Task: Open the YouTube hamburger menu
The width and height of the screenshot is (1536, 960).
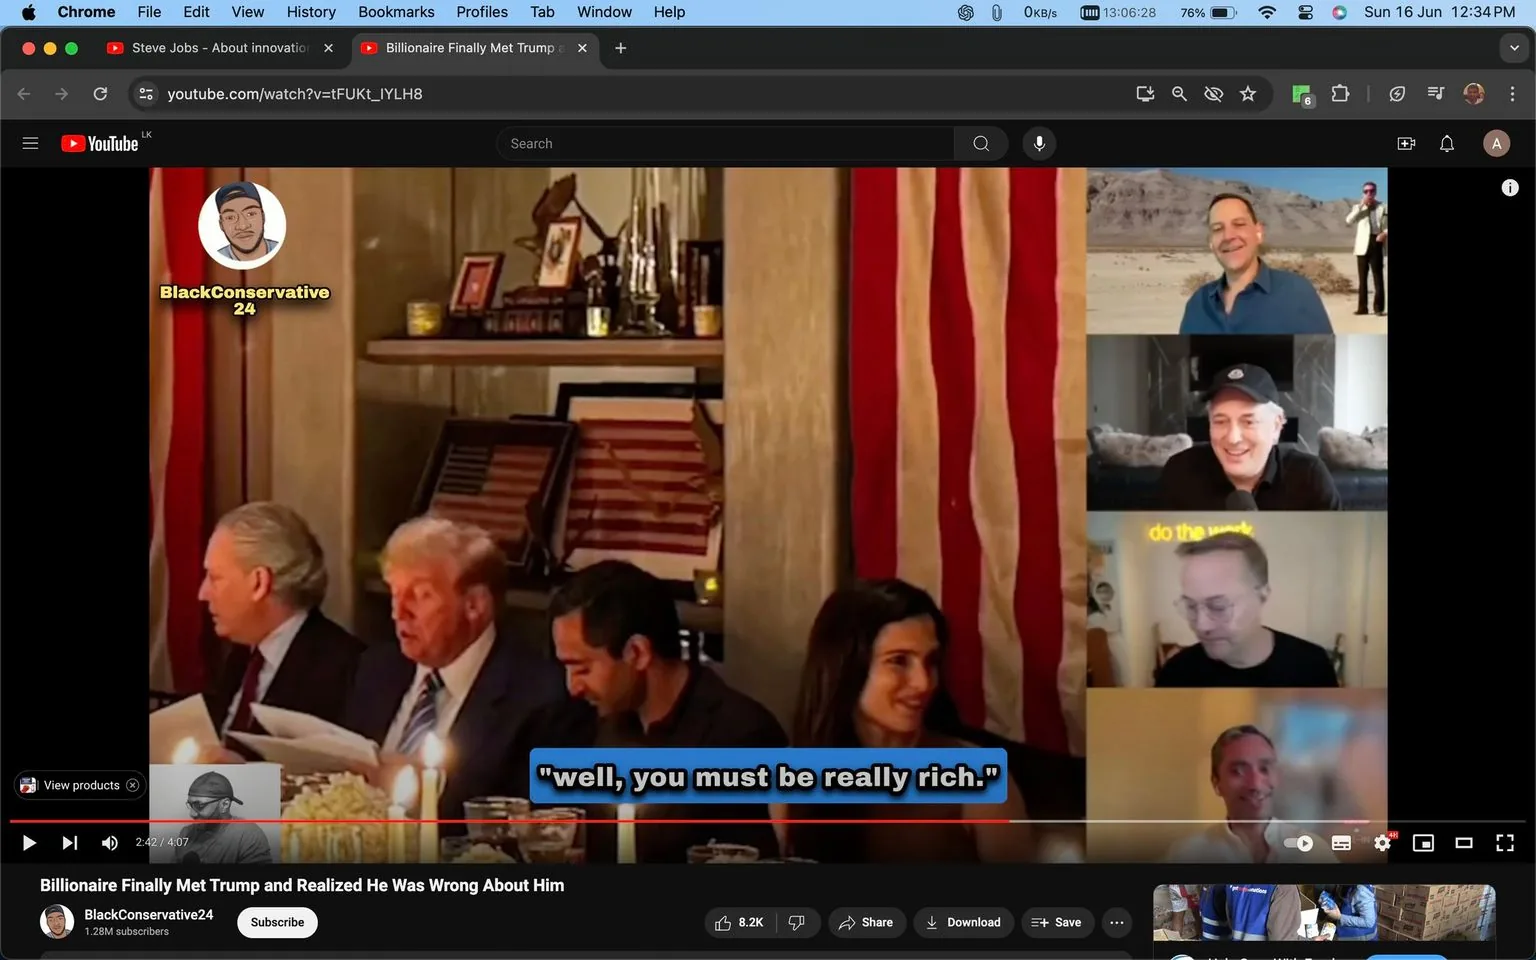Action: 30,143
